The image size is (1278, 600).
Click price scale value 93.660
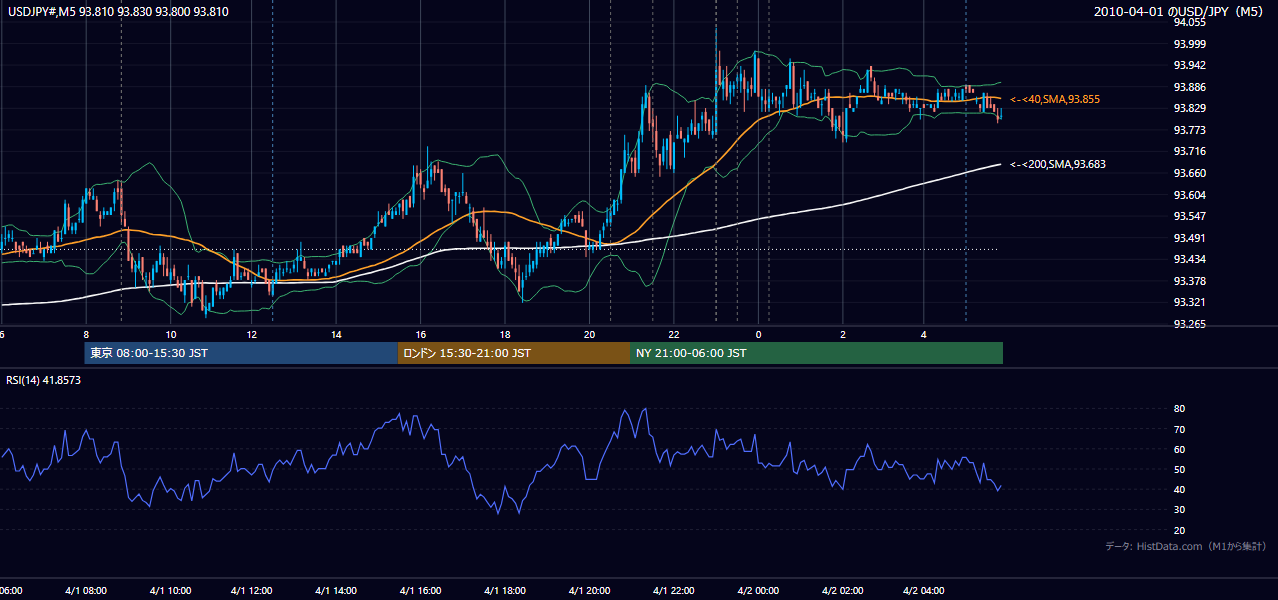[x=1190, y=173]
